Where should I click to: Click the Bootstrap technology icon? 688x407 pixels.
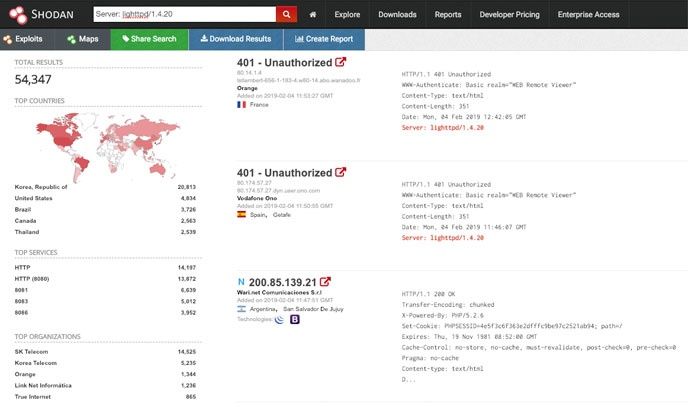point(295,320)
